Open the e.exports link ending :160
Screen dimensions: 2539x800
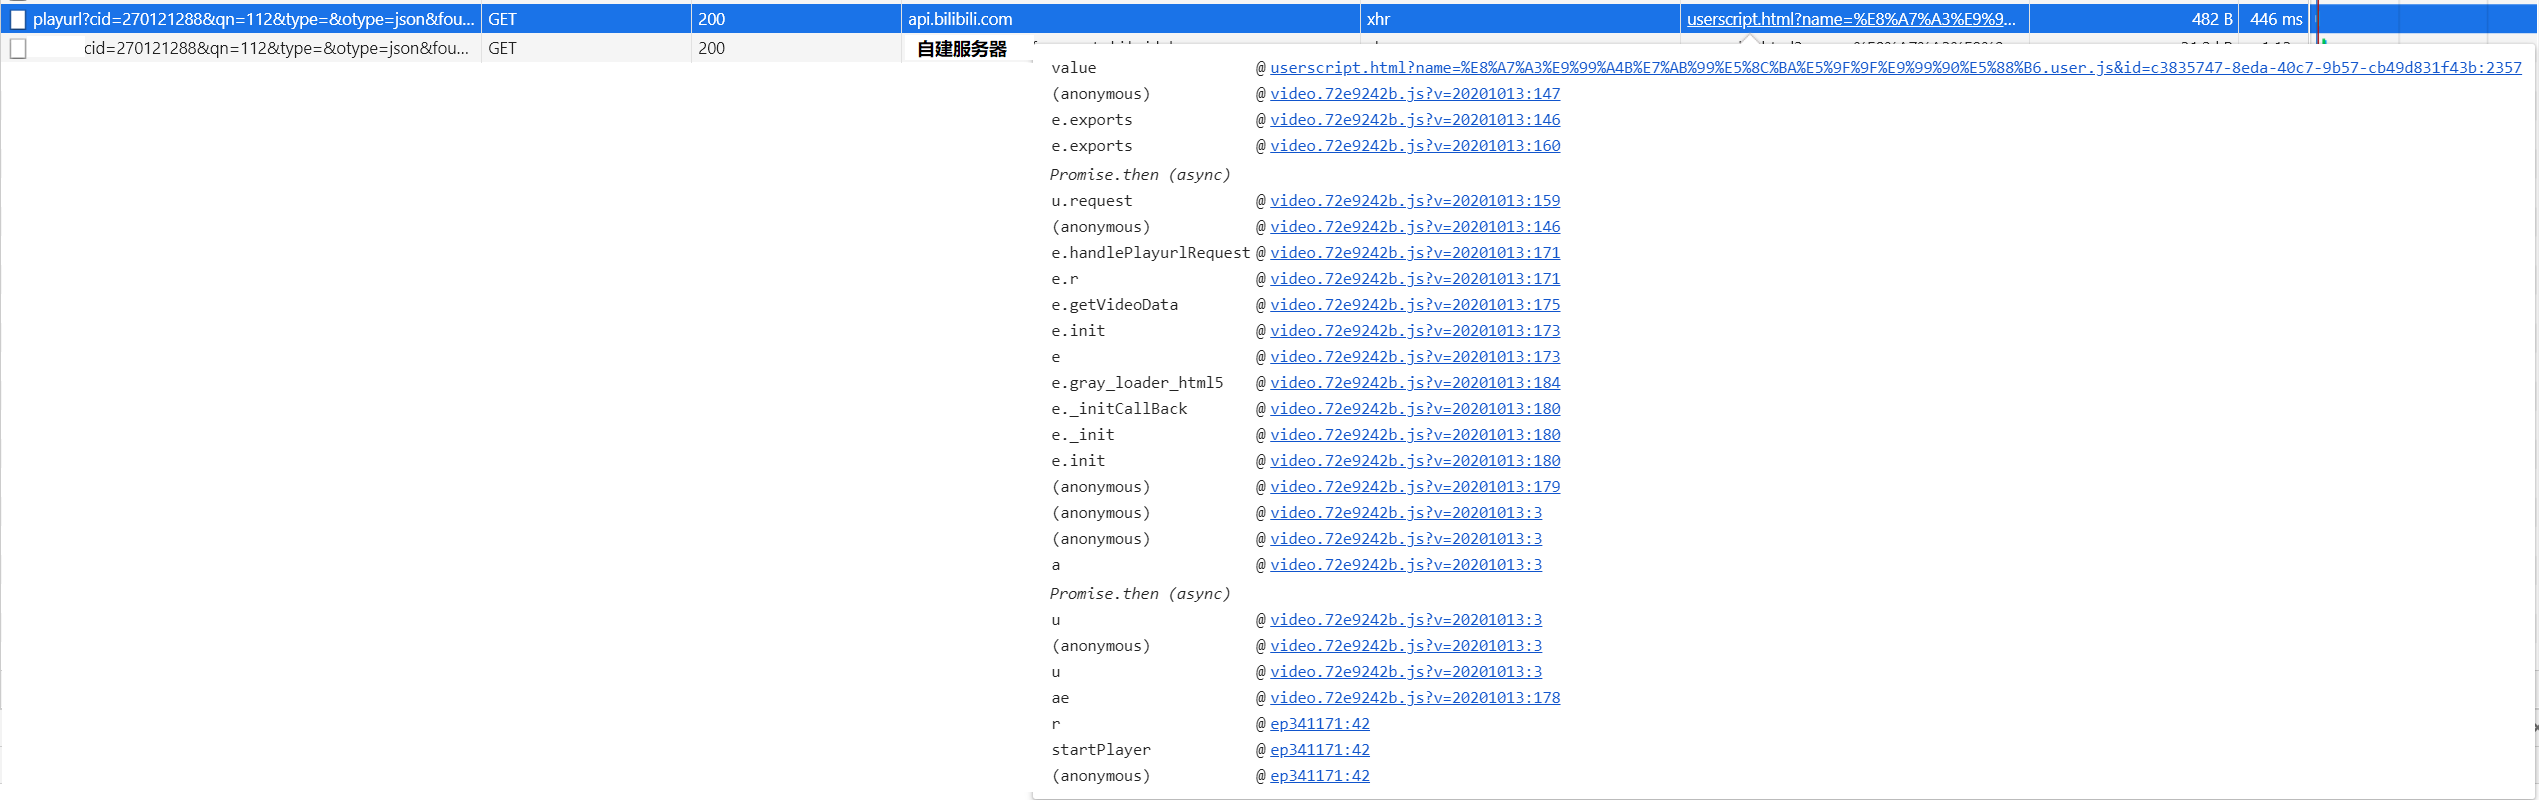[1415, 145]
